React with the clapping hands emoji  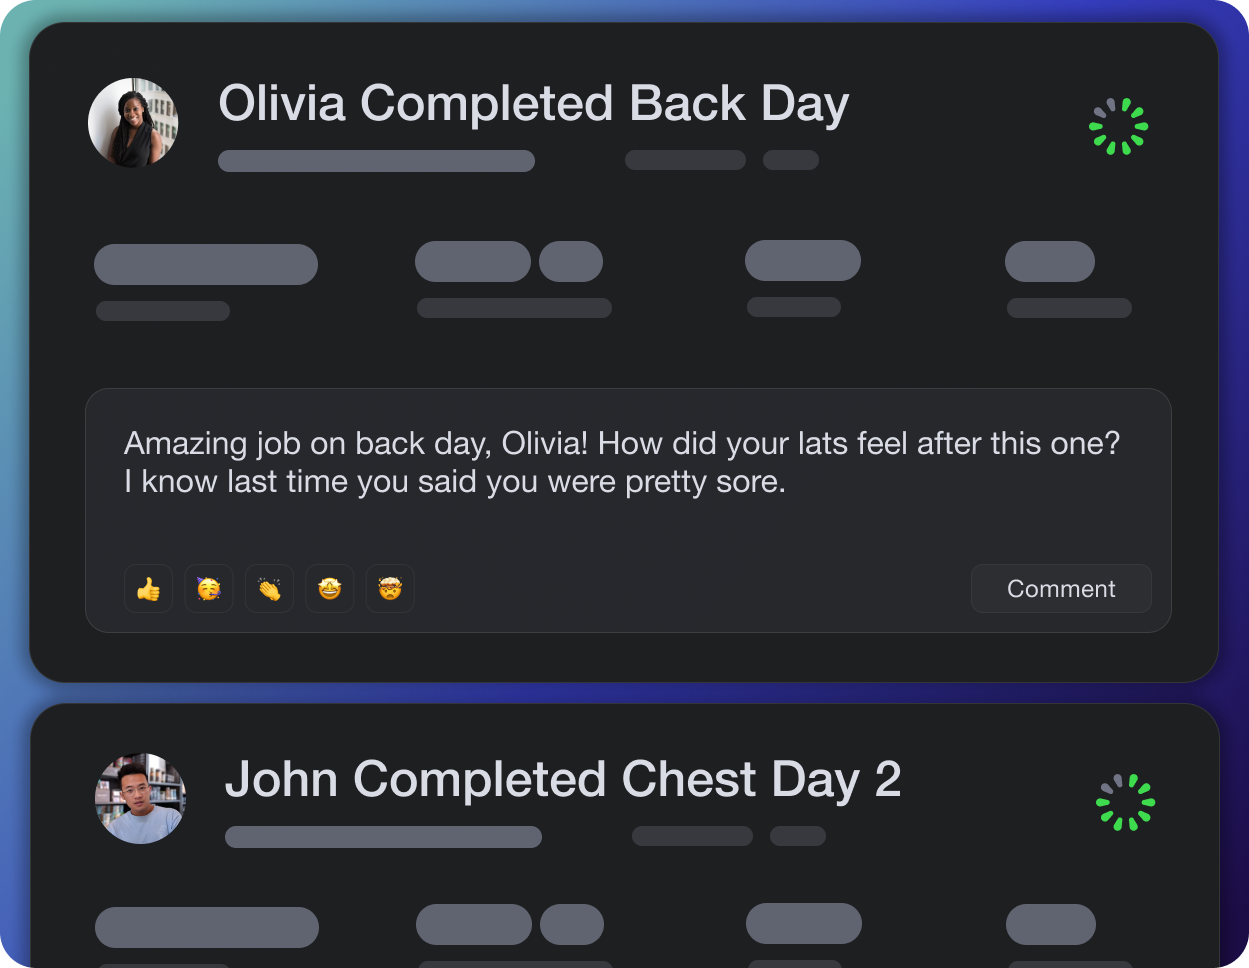click(269, 589)
